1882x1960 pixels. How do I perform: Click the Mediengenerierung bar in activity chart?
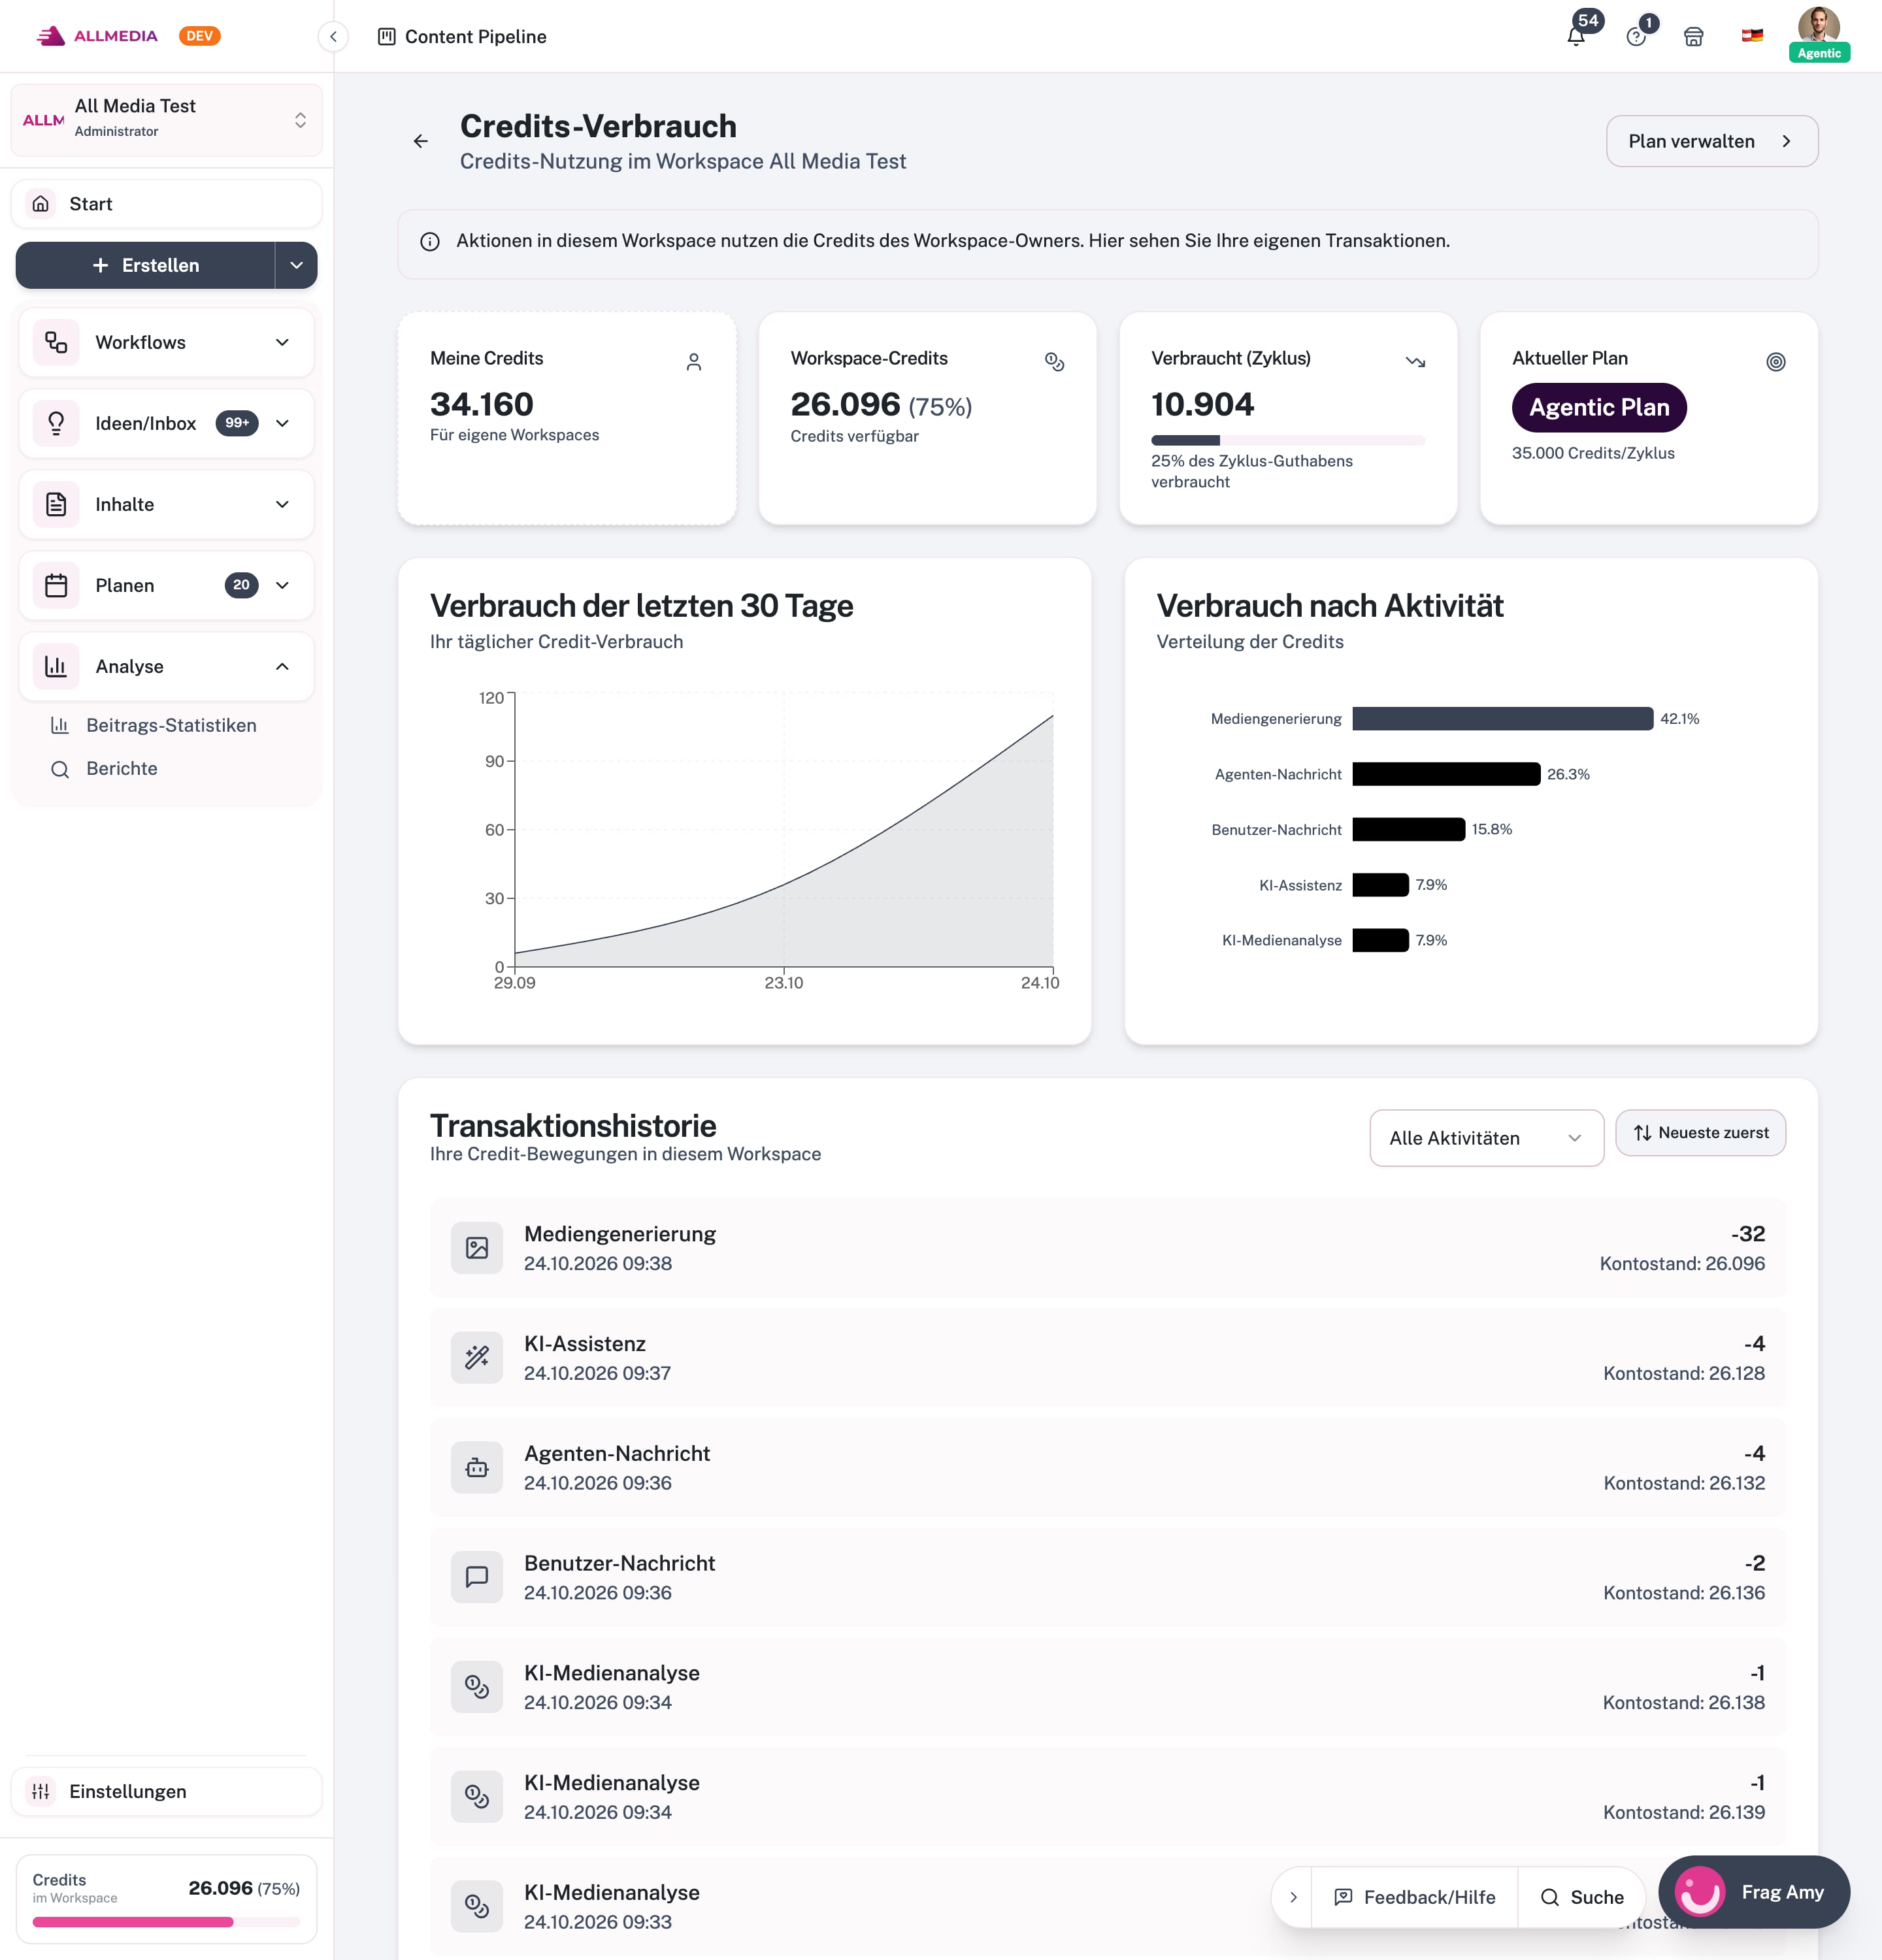click(x=1502, y=719)
